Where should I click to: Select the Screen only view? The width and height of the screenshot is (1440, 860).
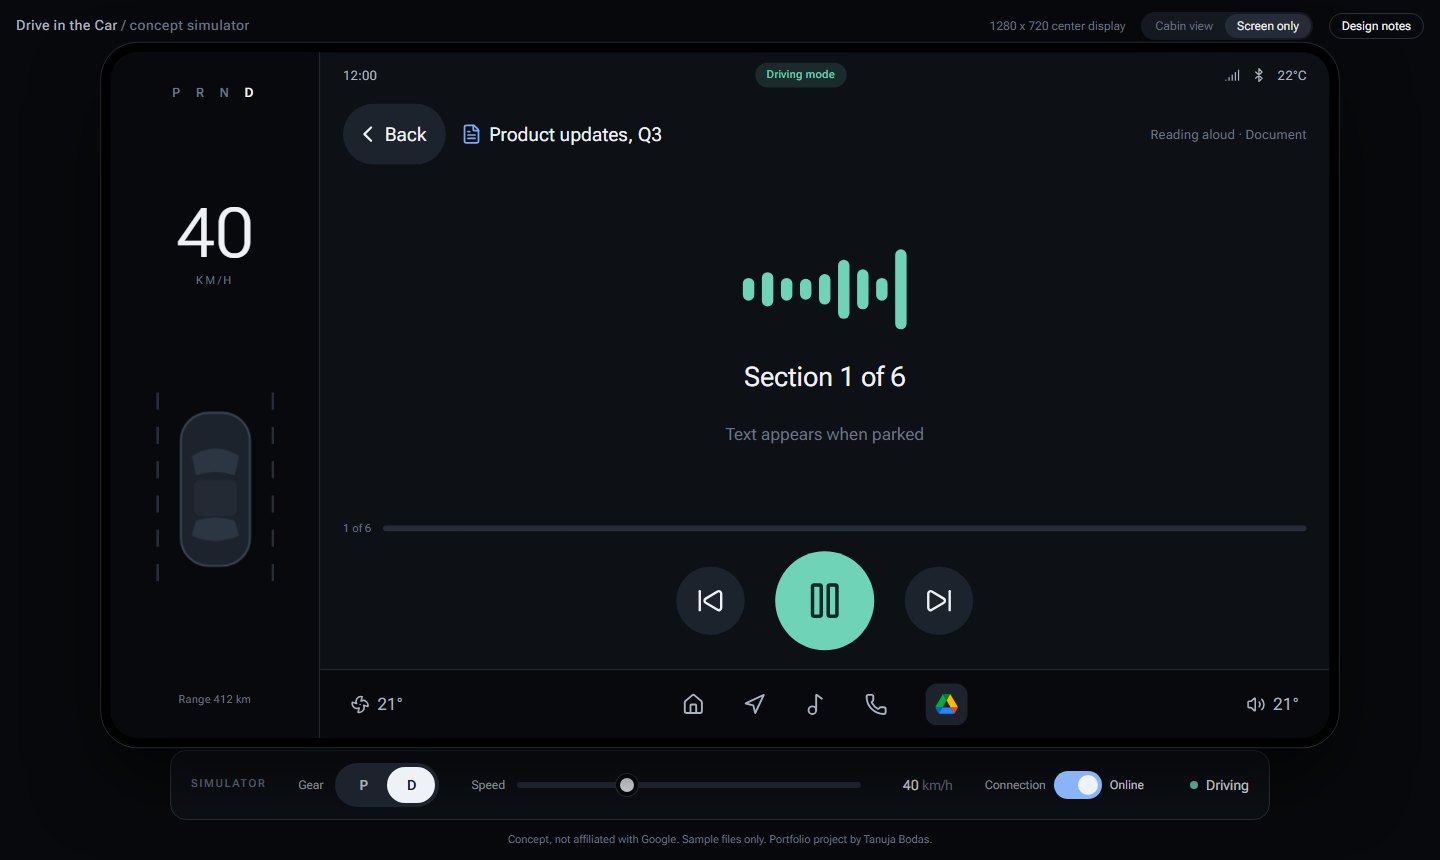pos(1268,26)
